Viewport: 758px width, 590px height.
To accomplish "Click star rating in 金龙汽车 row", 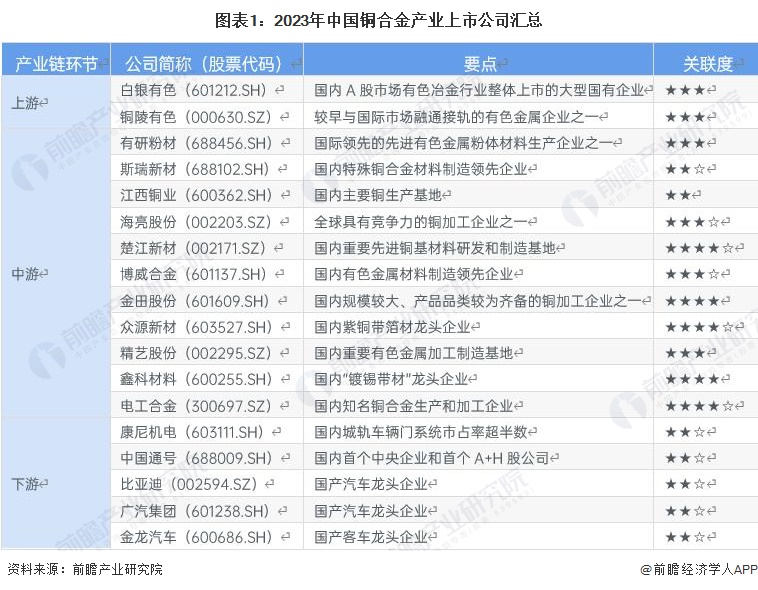I will pyautogui.click(x=685, y=537).
